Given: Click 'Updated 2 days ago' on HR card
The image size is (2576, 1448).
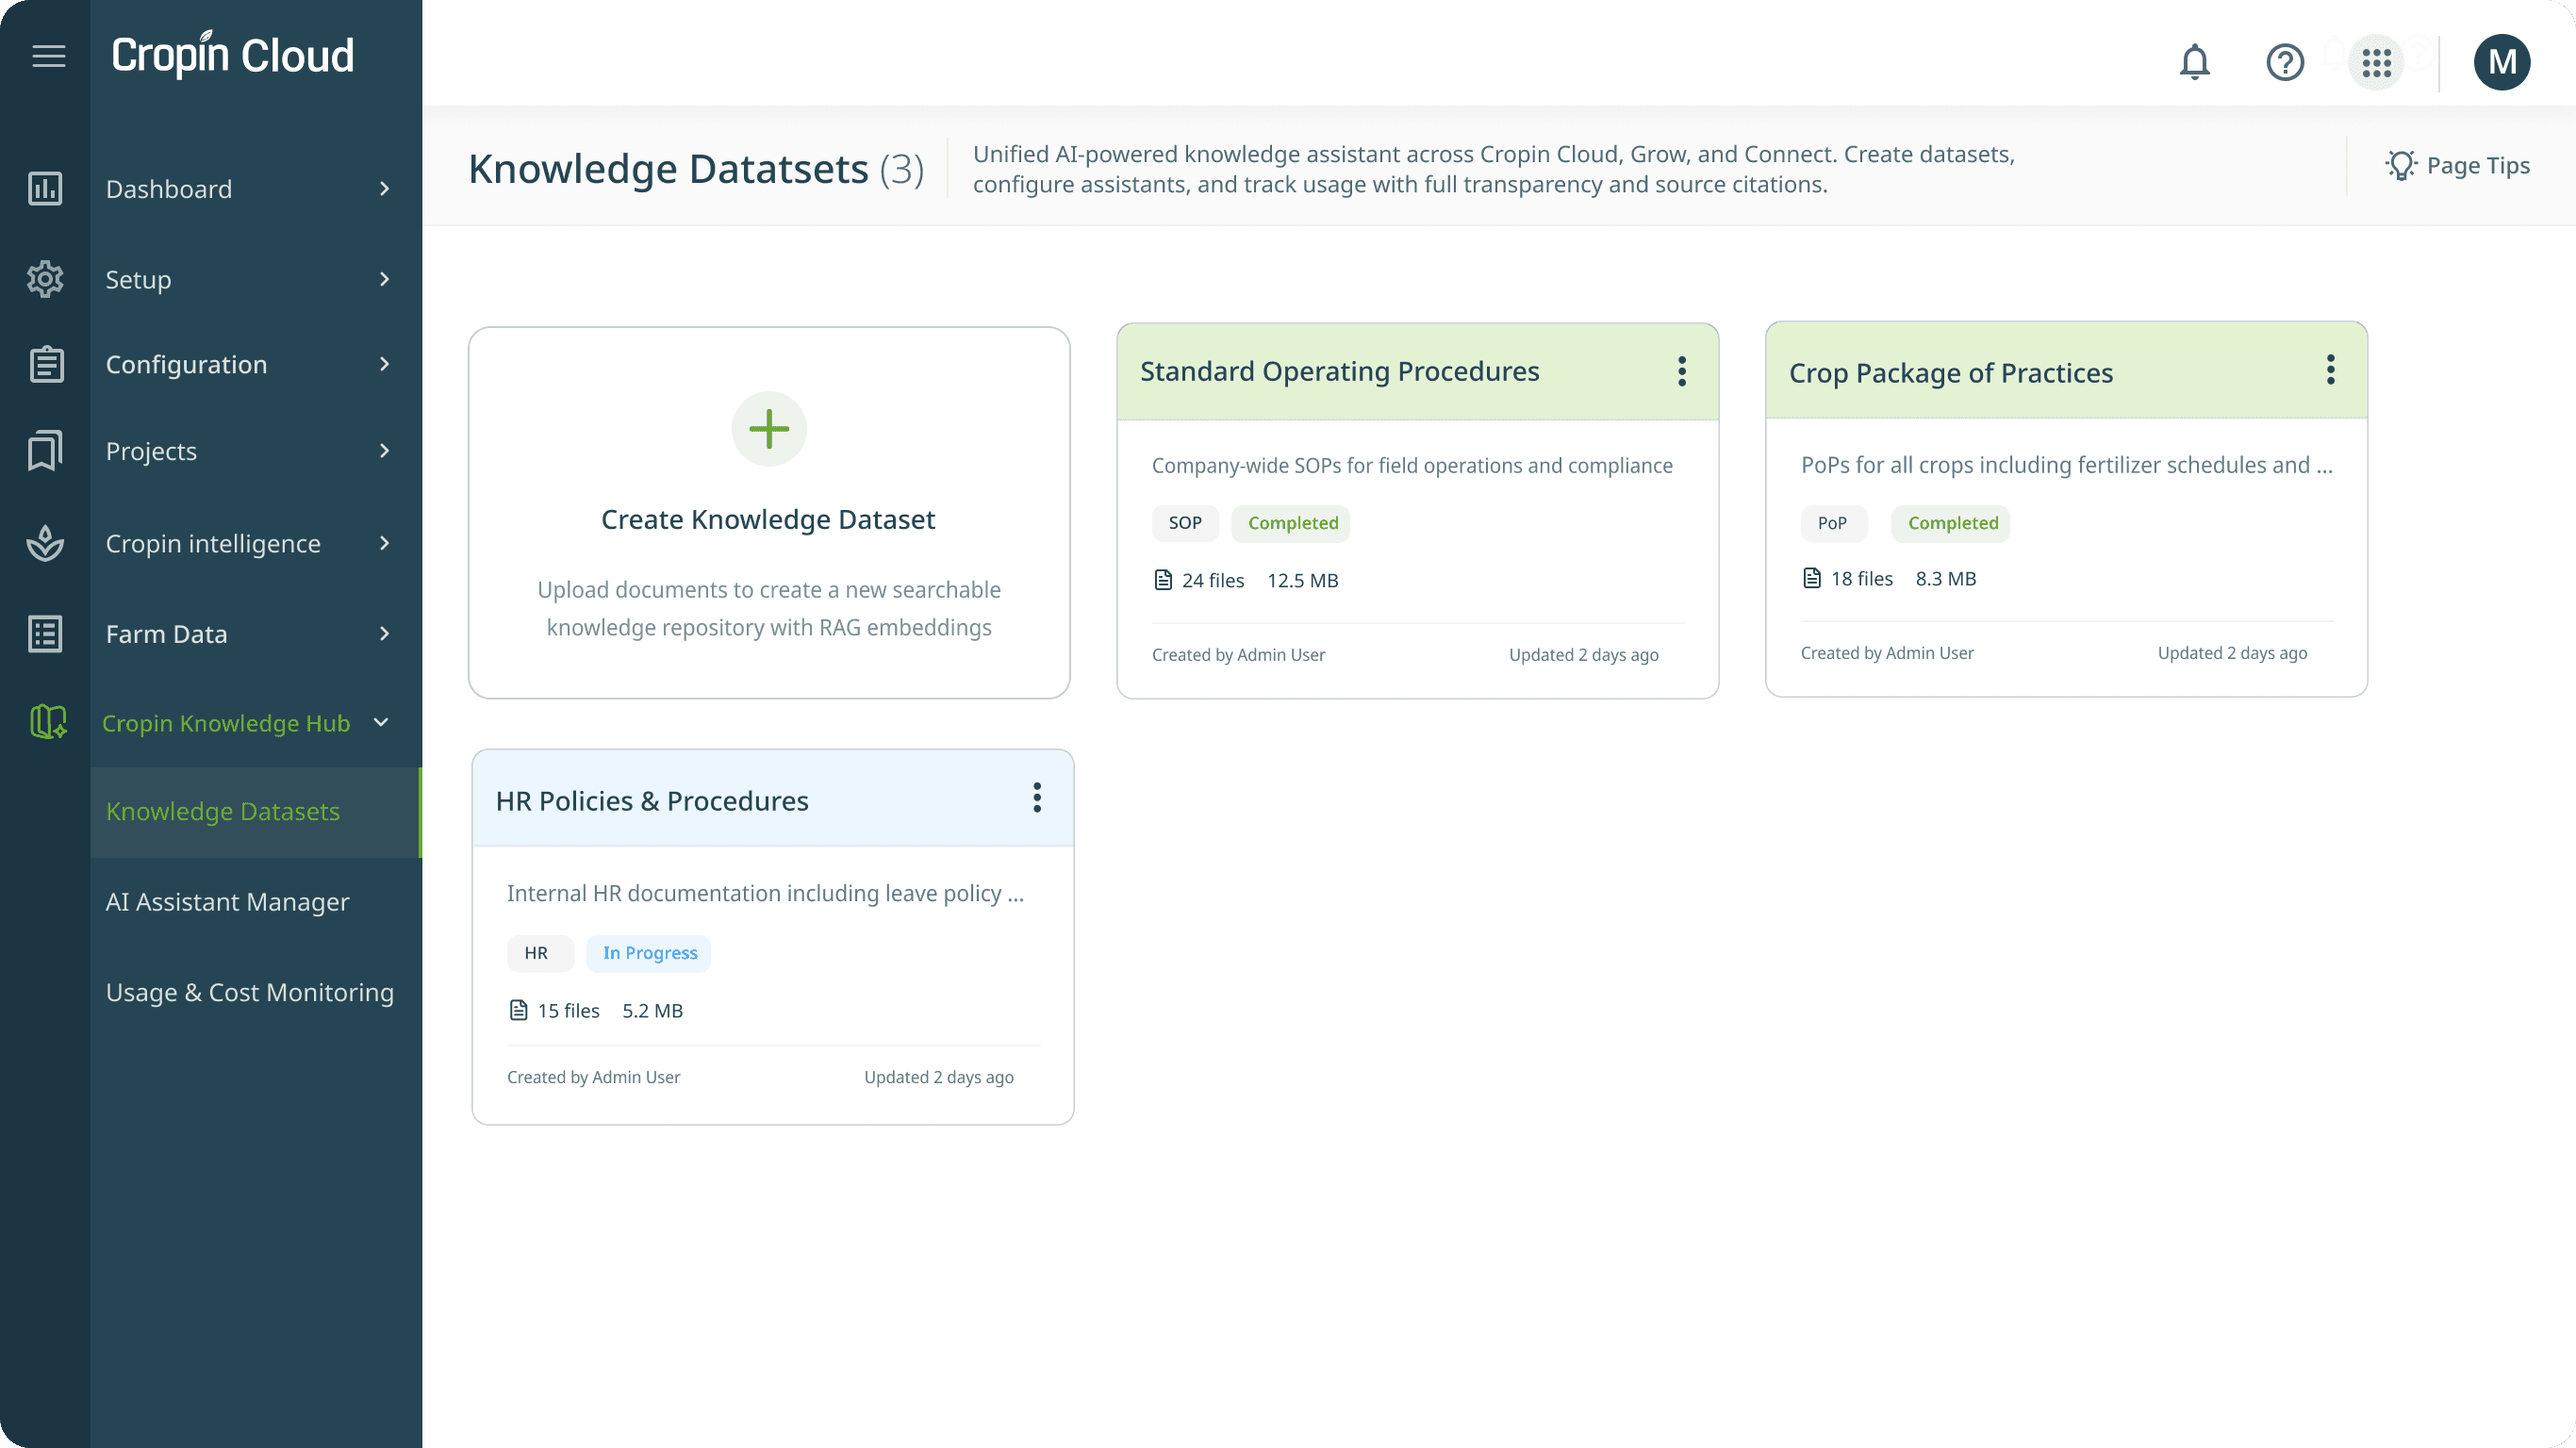Looking at the screenshot, I should [x=939, y=1077].
